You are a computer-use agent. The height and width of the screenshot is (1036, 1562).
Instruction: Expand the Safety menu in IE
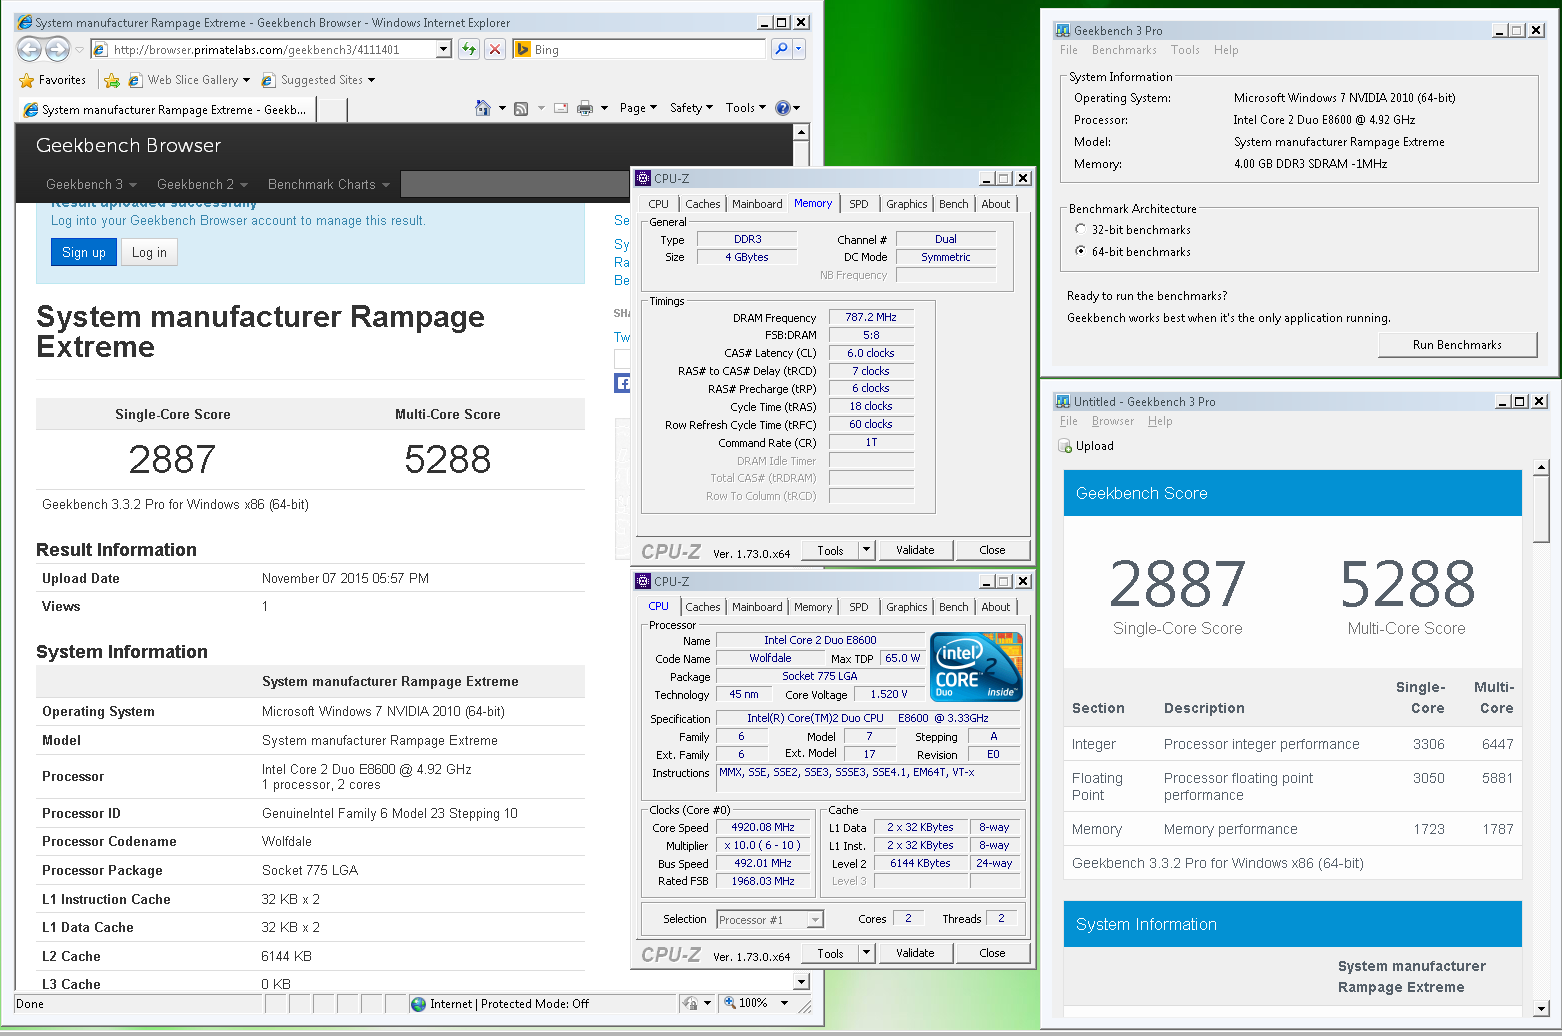pos(691,108)
